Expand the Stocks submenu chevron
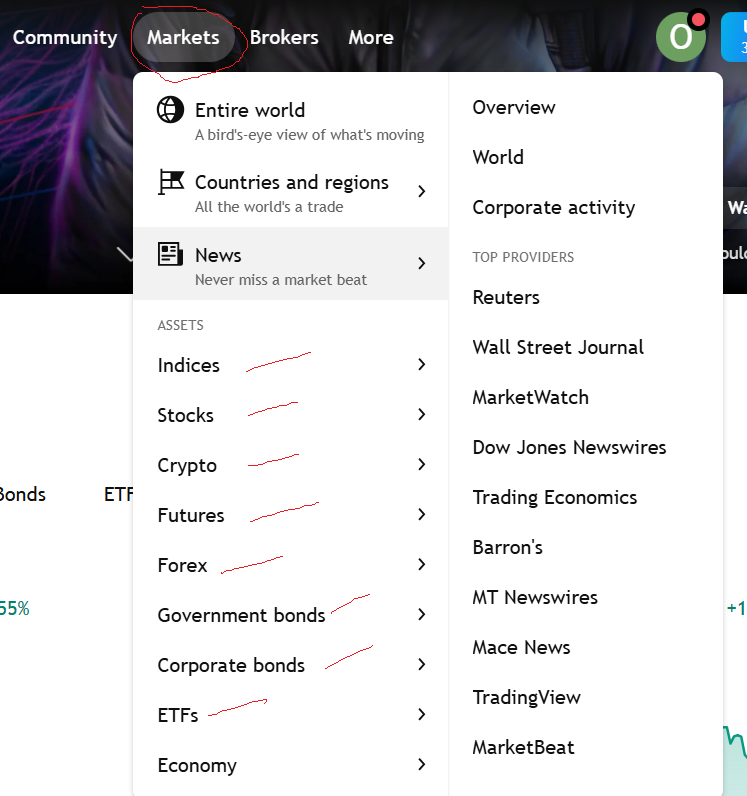This screenshot has width=747, height=796. pos(422,415)
